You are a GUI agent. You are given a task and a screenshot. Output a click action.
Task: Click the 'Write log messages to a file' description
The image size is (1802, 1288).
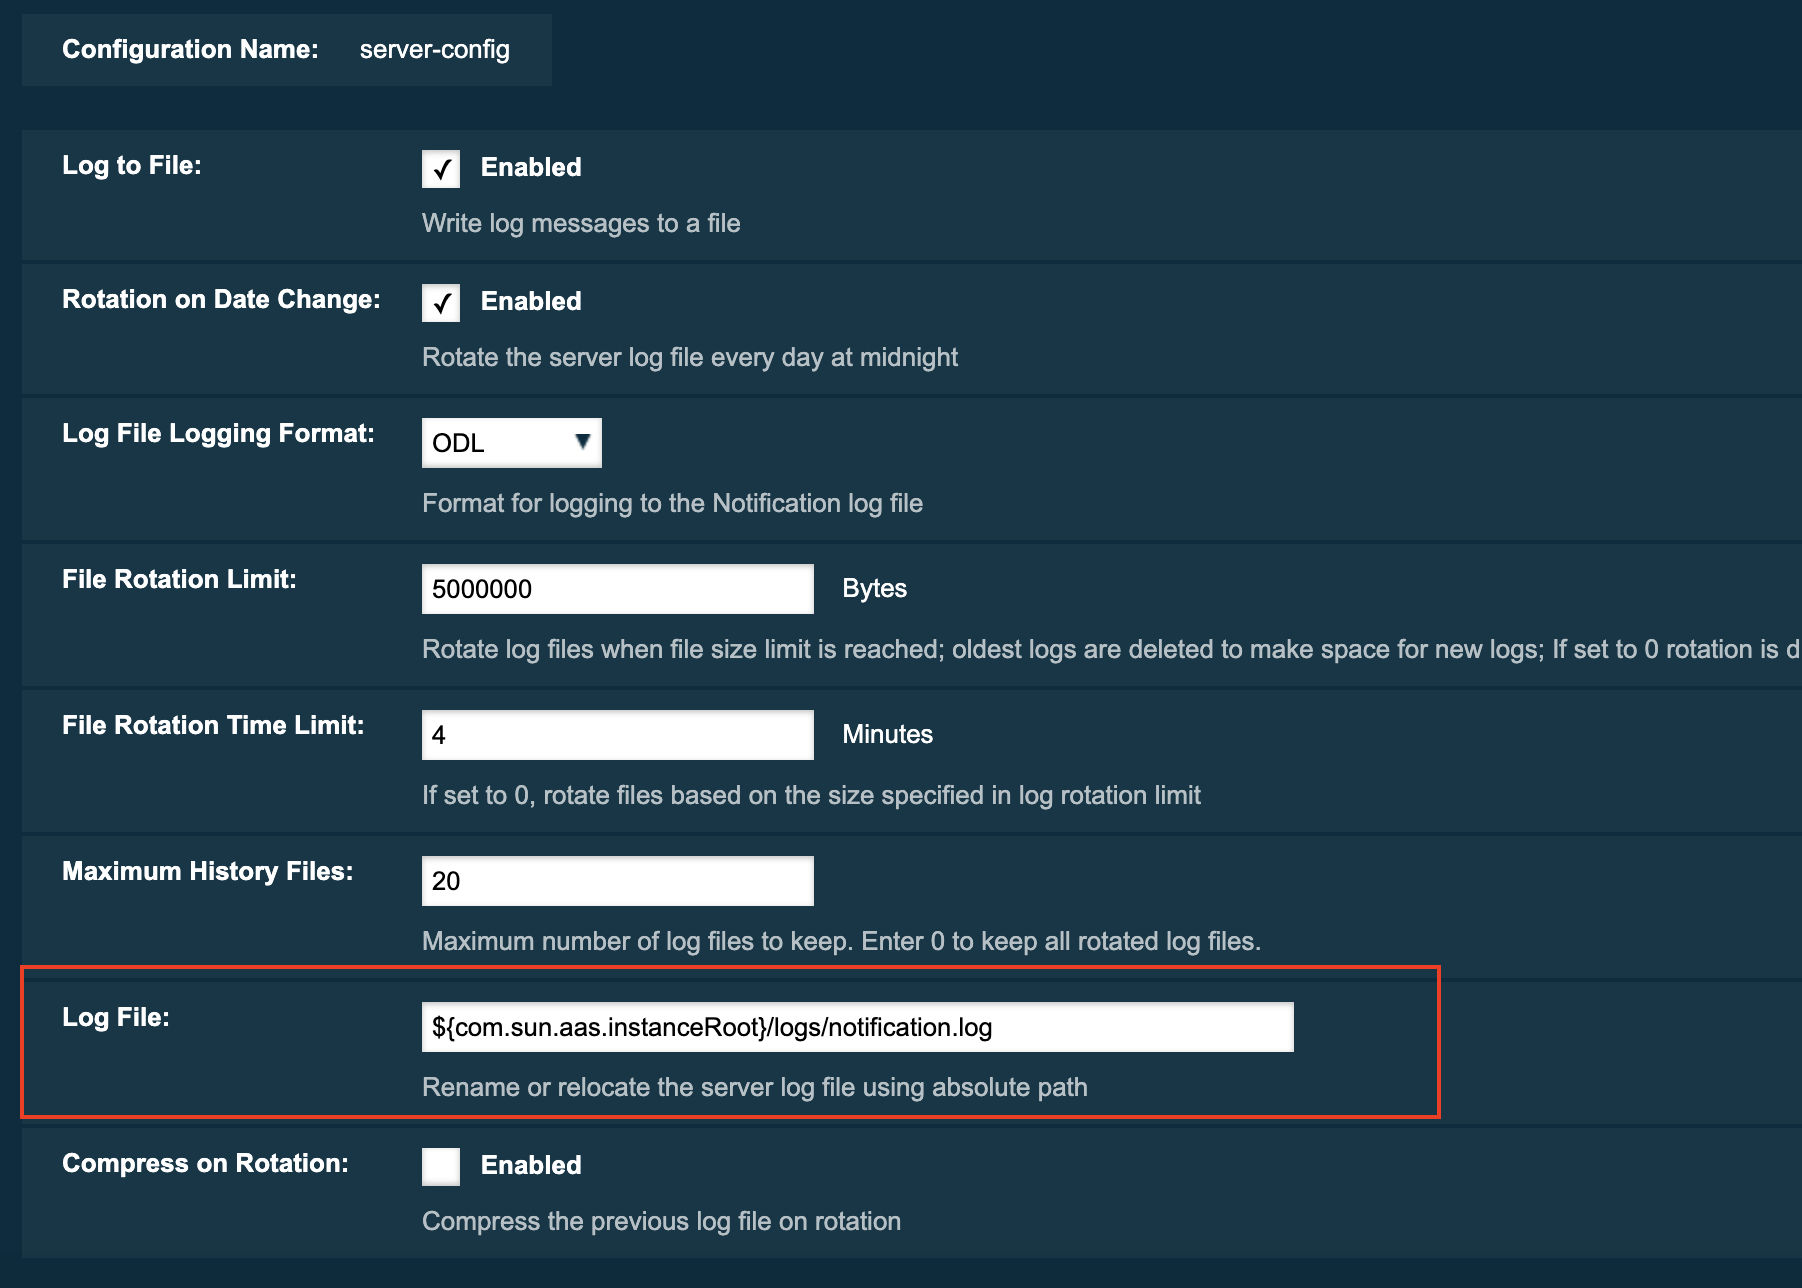click(581, 223)
